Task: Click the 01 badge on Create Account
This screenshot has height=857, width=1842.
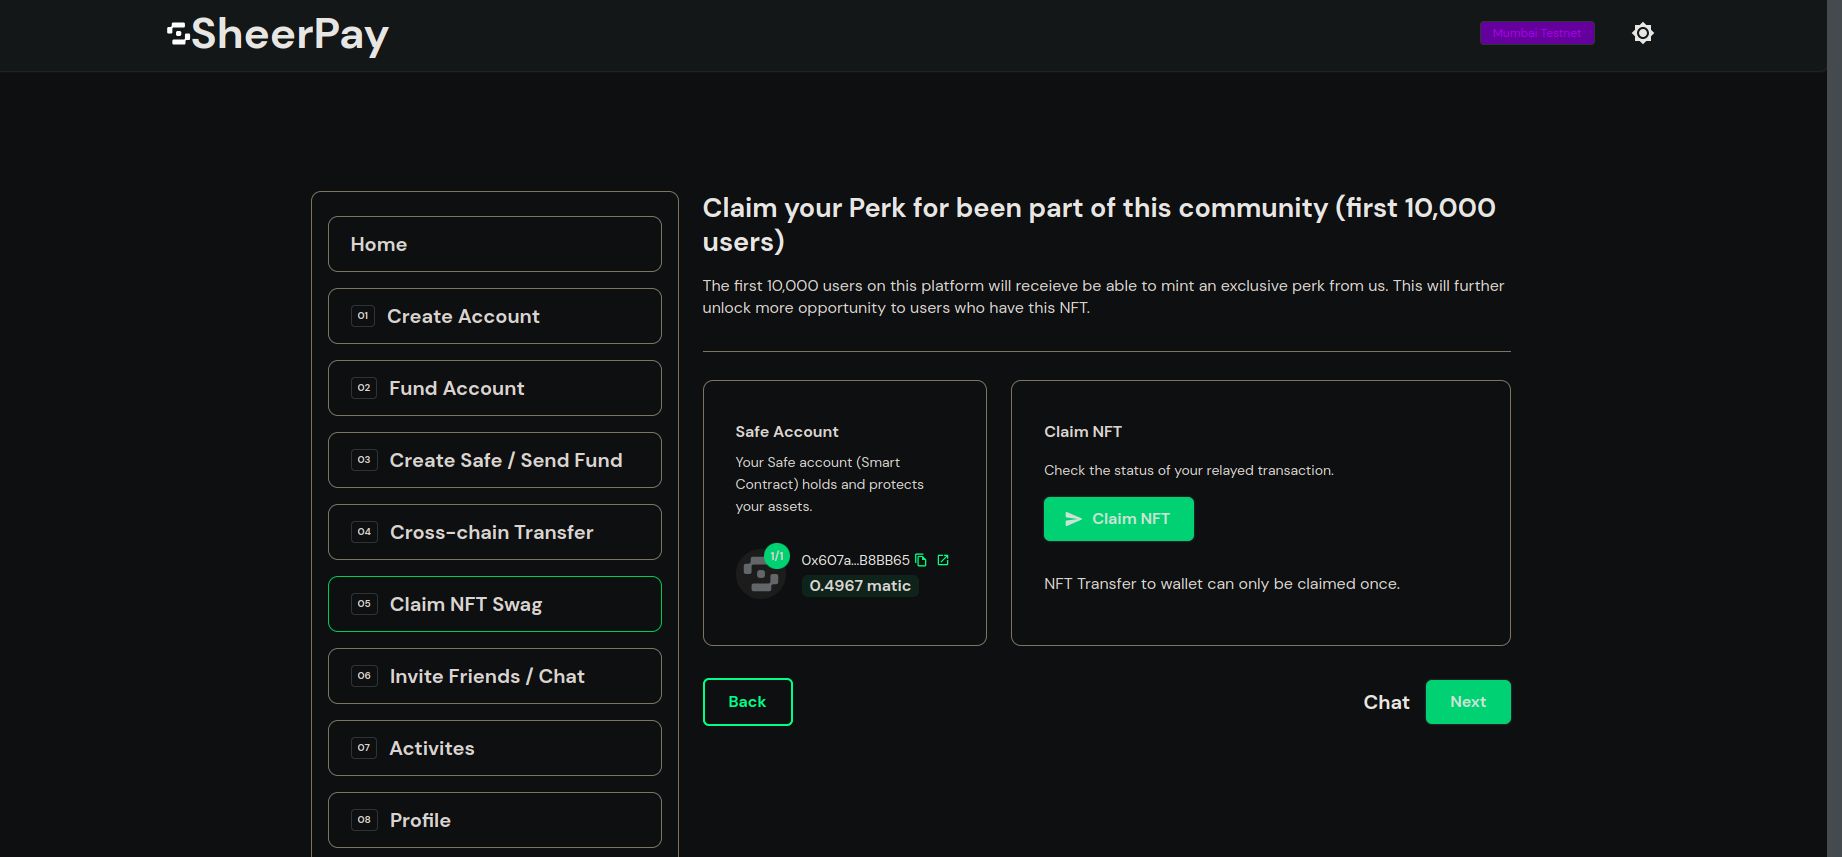Action: (363, 316)
